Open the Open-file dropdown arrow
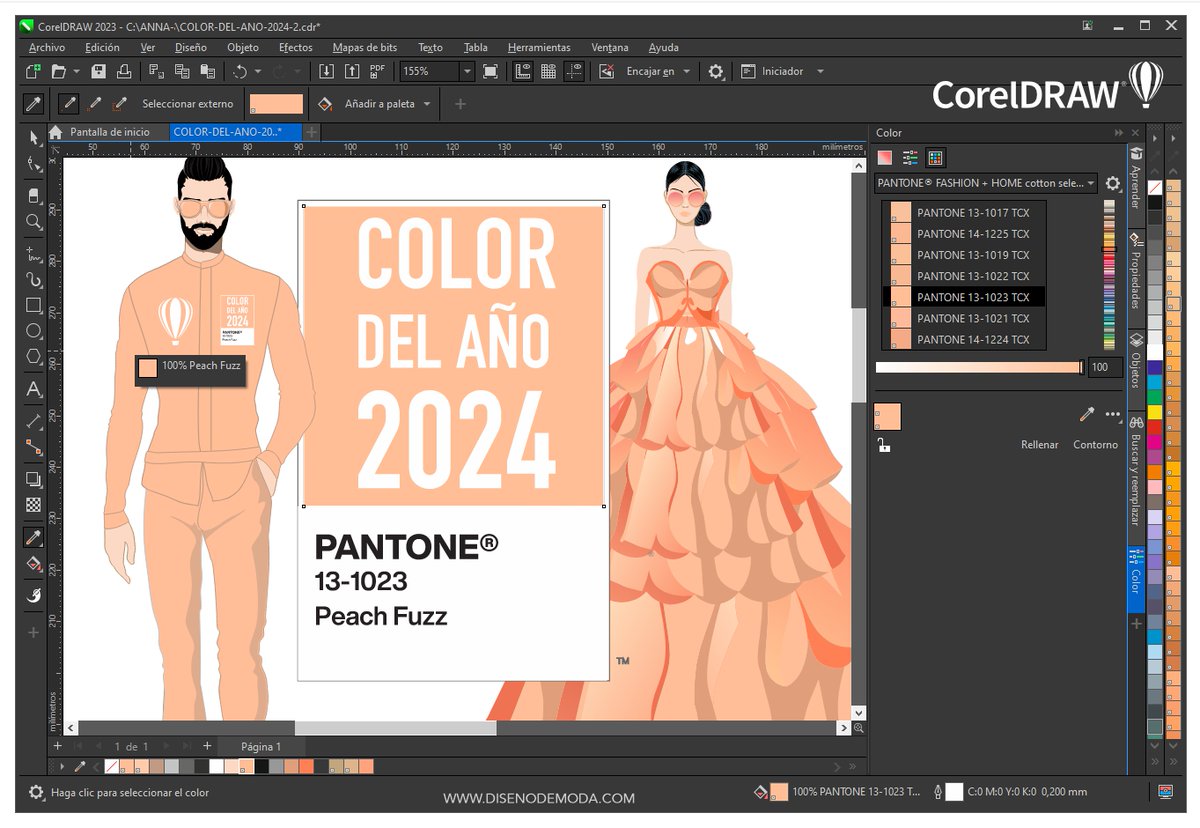1200x828 pixels. coord(76,71)
